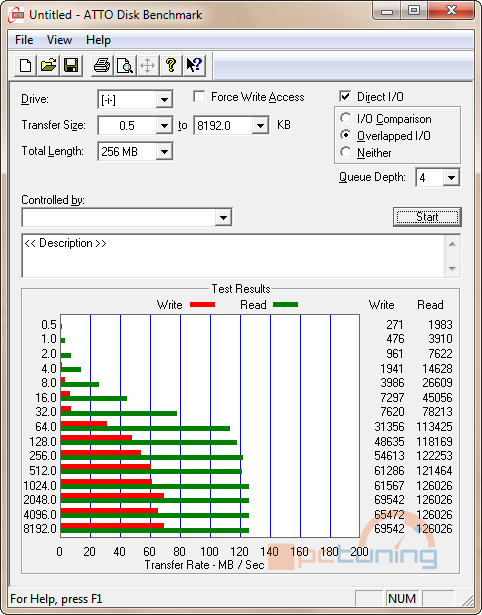The width and height of the screenshot is (482, 615).
Task: Print results using the printer icon
Action: point(102,65)
